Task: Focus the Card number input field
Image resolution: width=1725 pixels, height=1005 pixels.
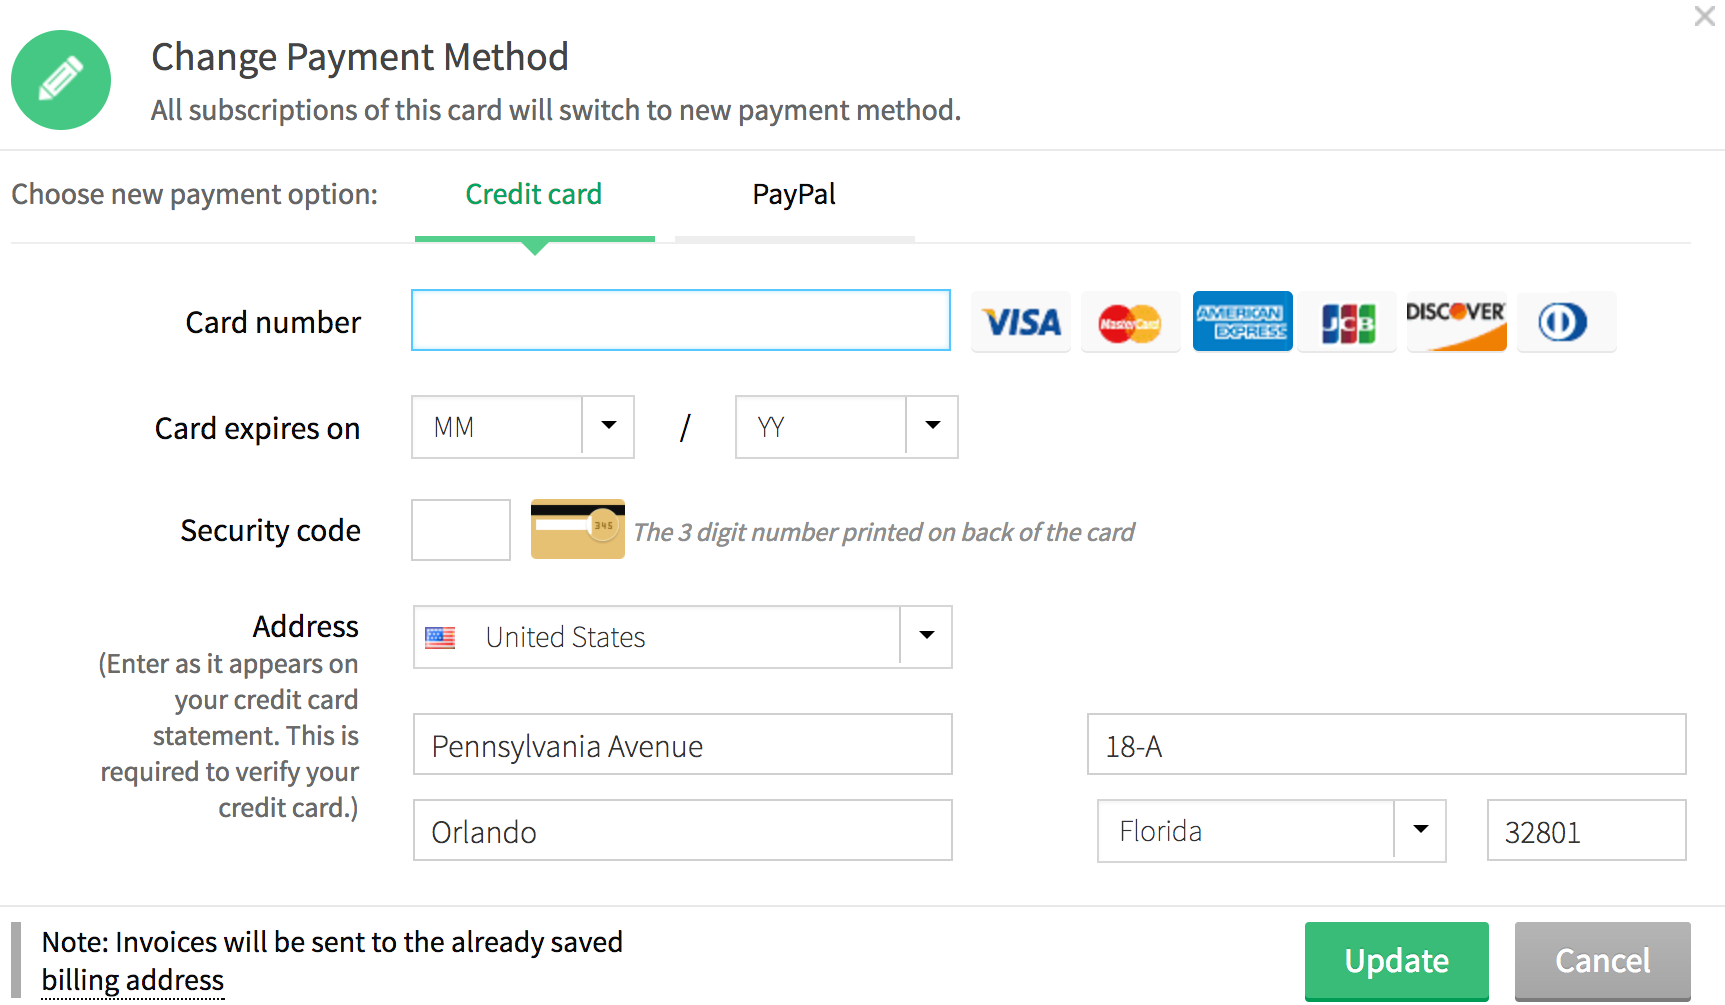Action: (x=680, y=320)
